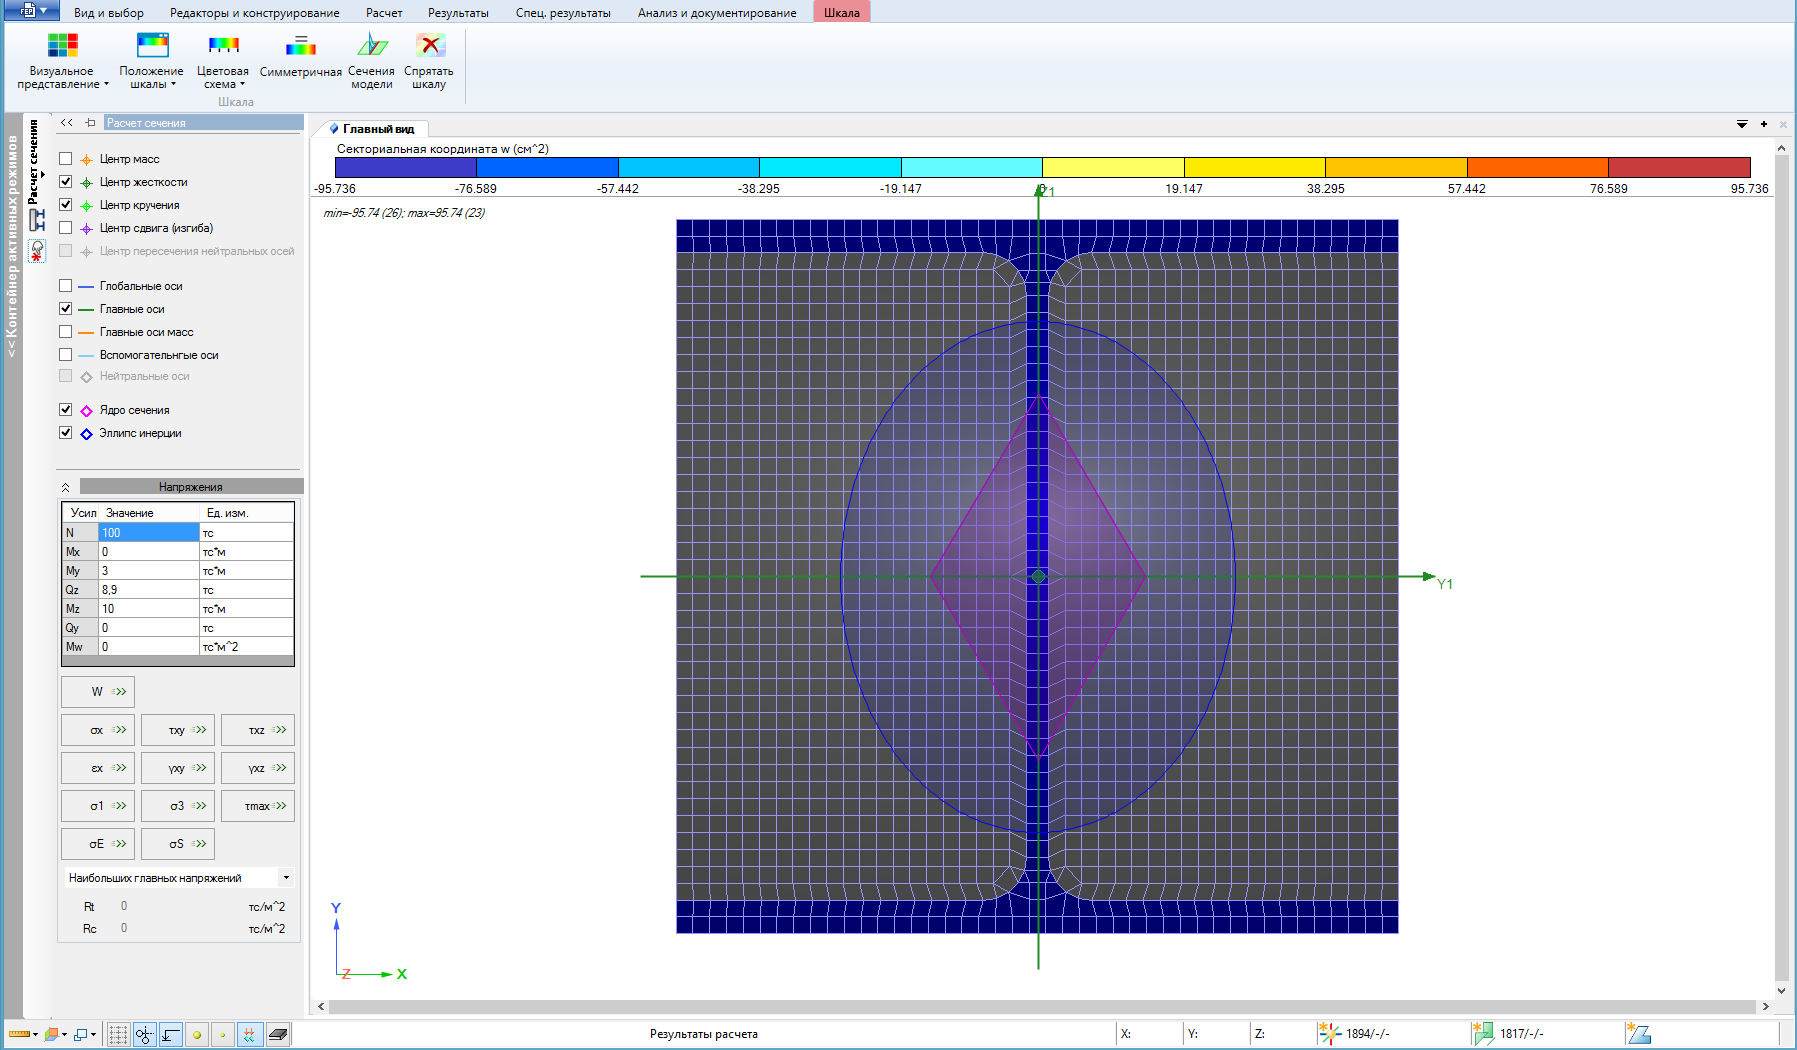Click the σ1 principal stress button
The width and height of the screenshot is (1797, 1050).
(98, 806)
